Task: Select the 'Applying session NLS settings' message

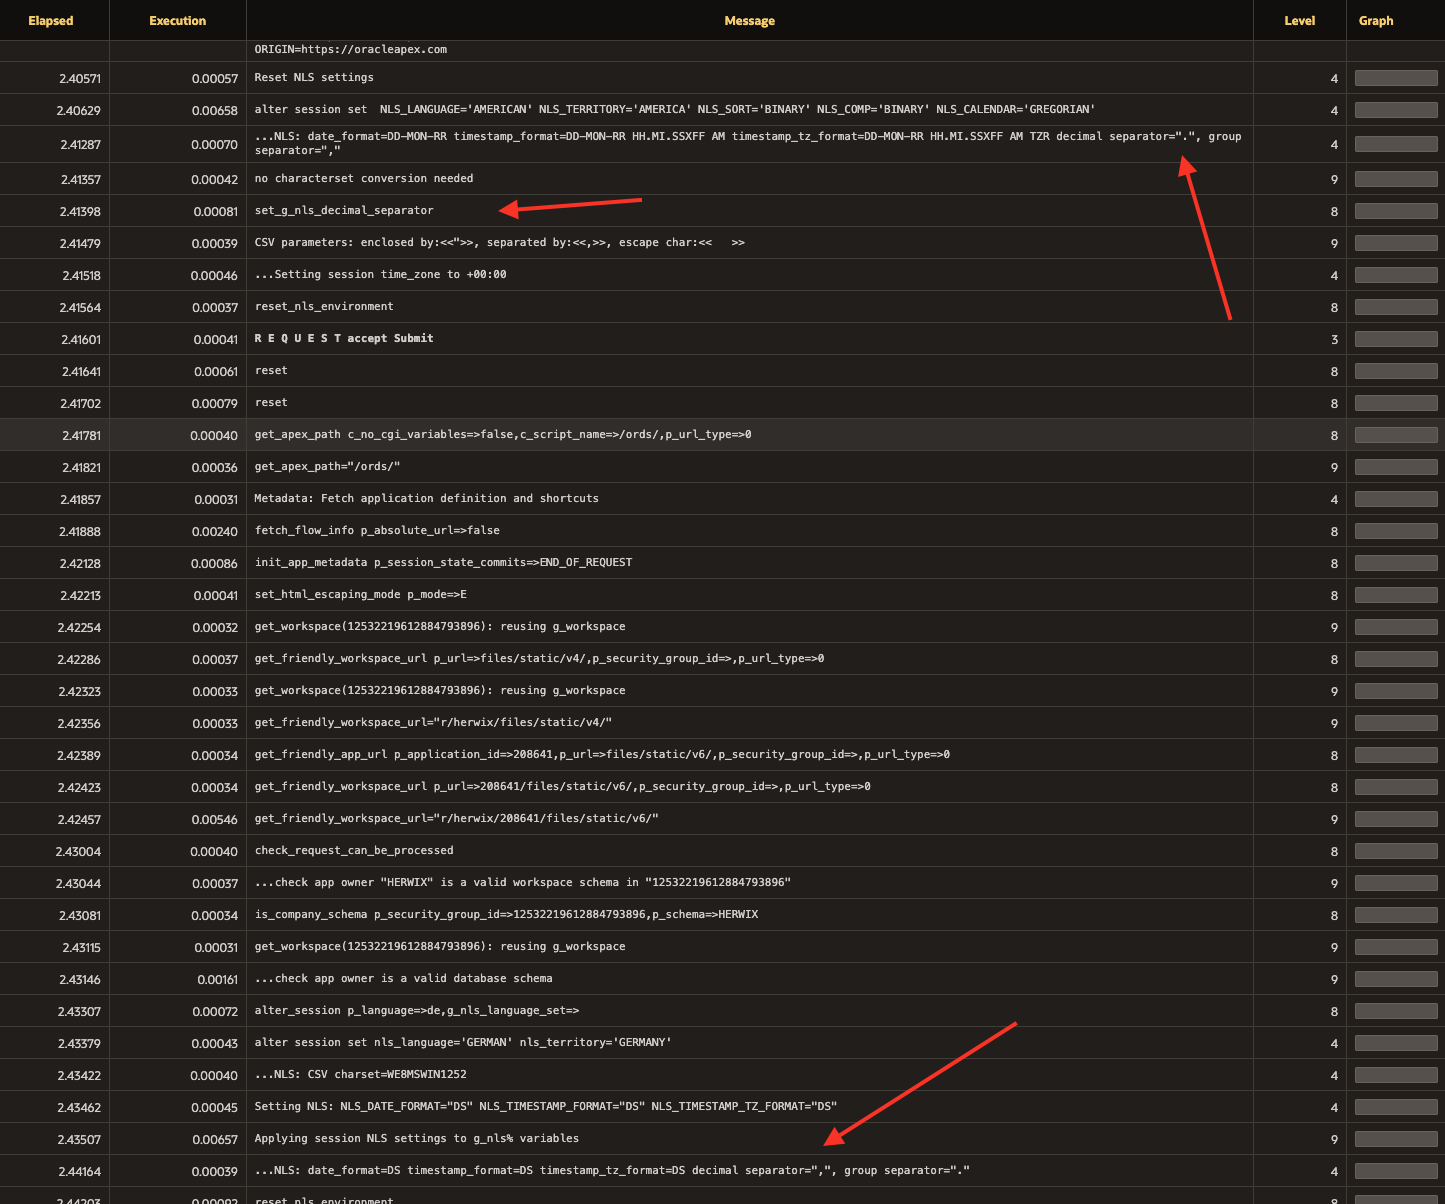Action: pos(416,1139)
